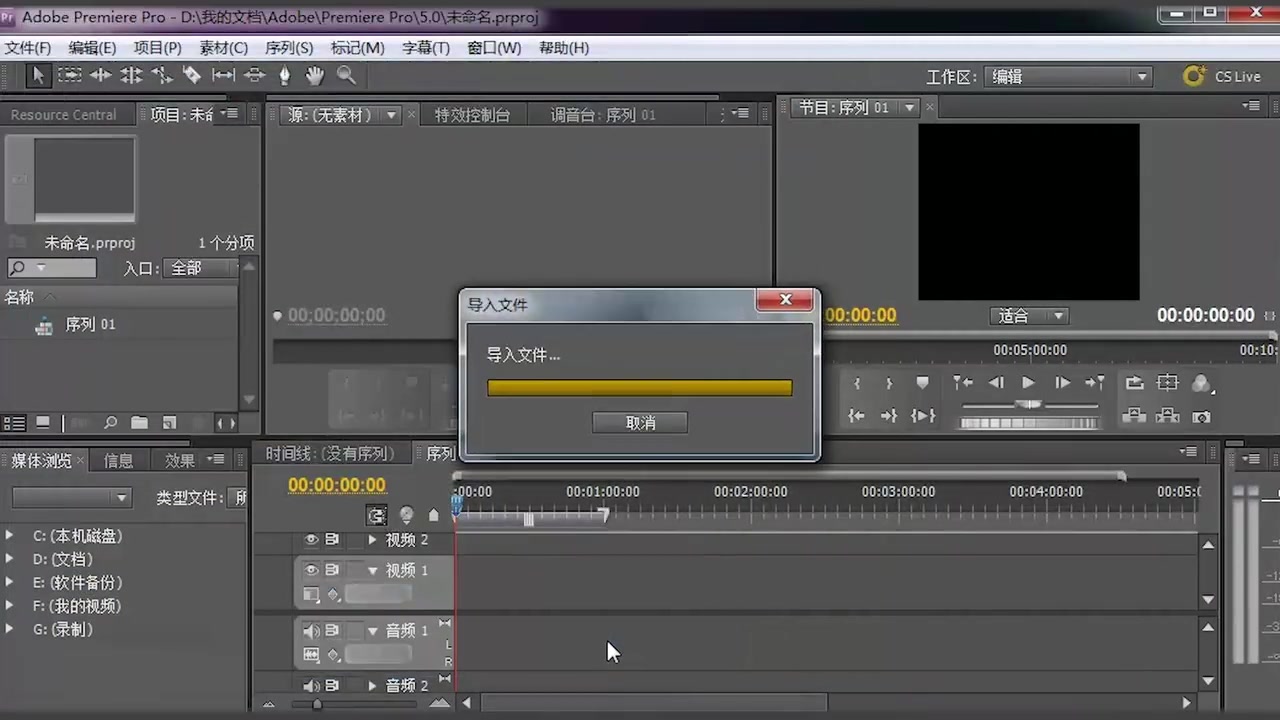Step forward one frame in Program monitor
This screenshot has width=1280, height=720.
pyautogui.click(x=1062, y=383)
